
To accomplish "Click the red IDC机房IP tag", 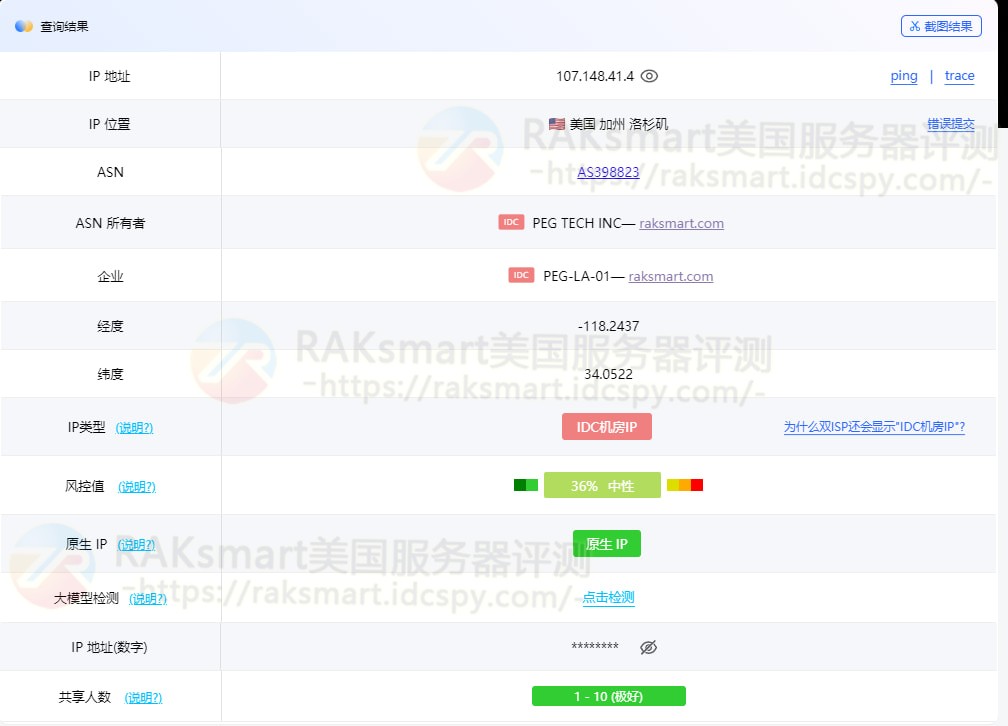I will tap(607, 427).
